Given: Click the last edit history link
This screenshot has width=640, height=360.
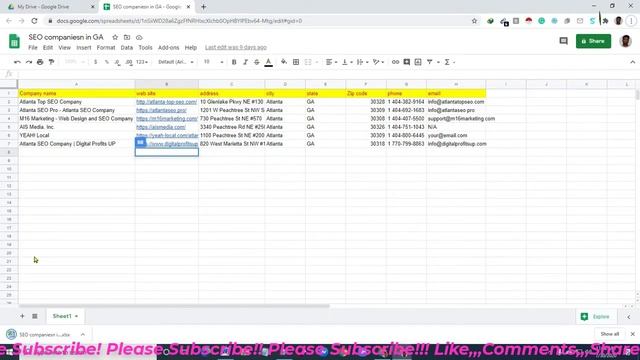Looking at the screenshot, I should click(x=236, y=48).
